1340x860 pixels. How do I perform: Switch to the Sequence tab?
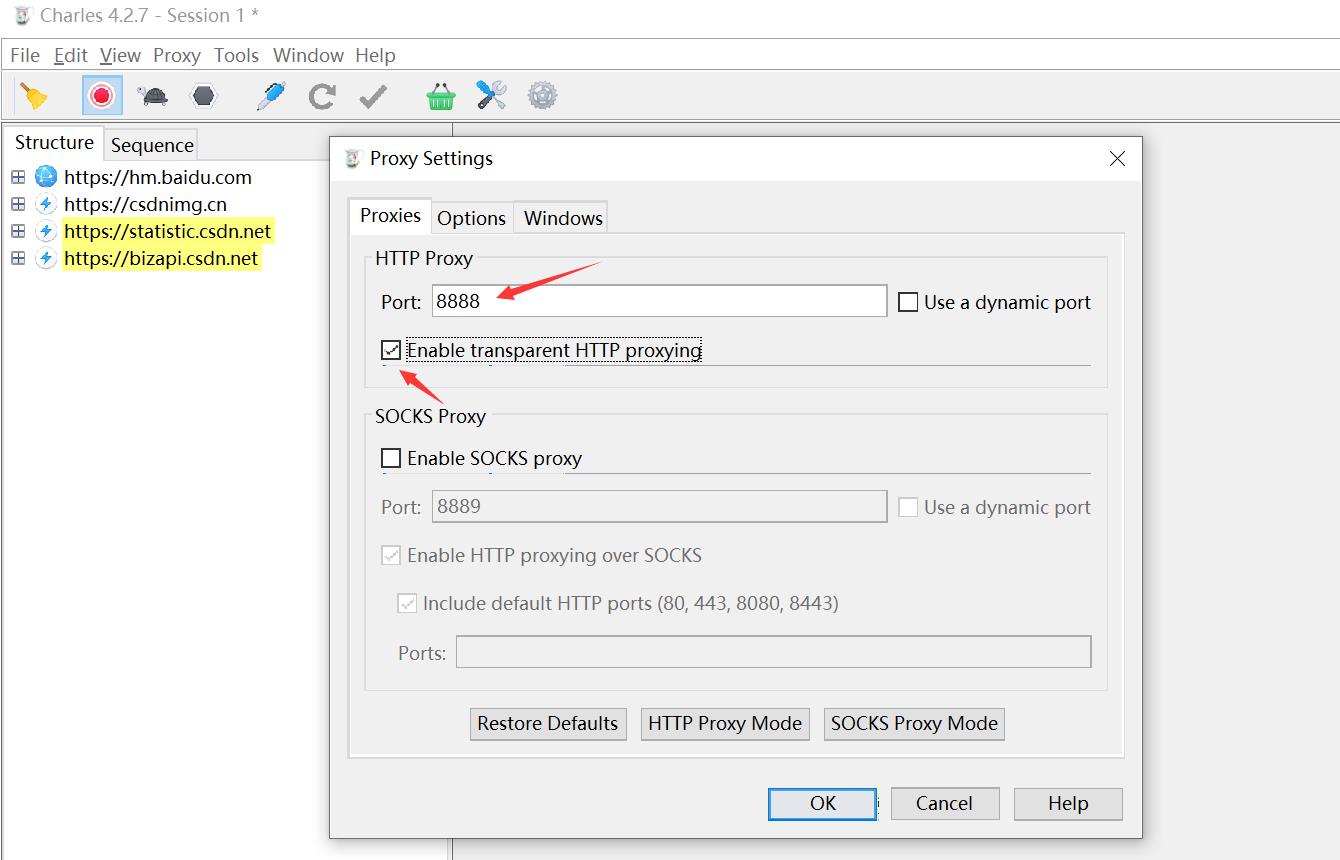coord(152,145)
